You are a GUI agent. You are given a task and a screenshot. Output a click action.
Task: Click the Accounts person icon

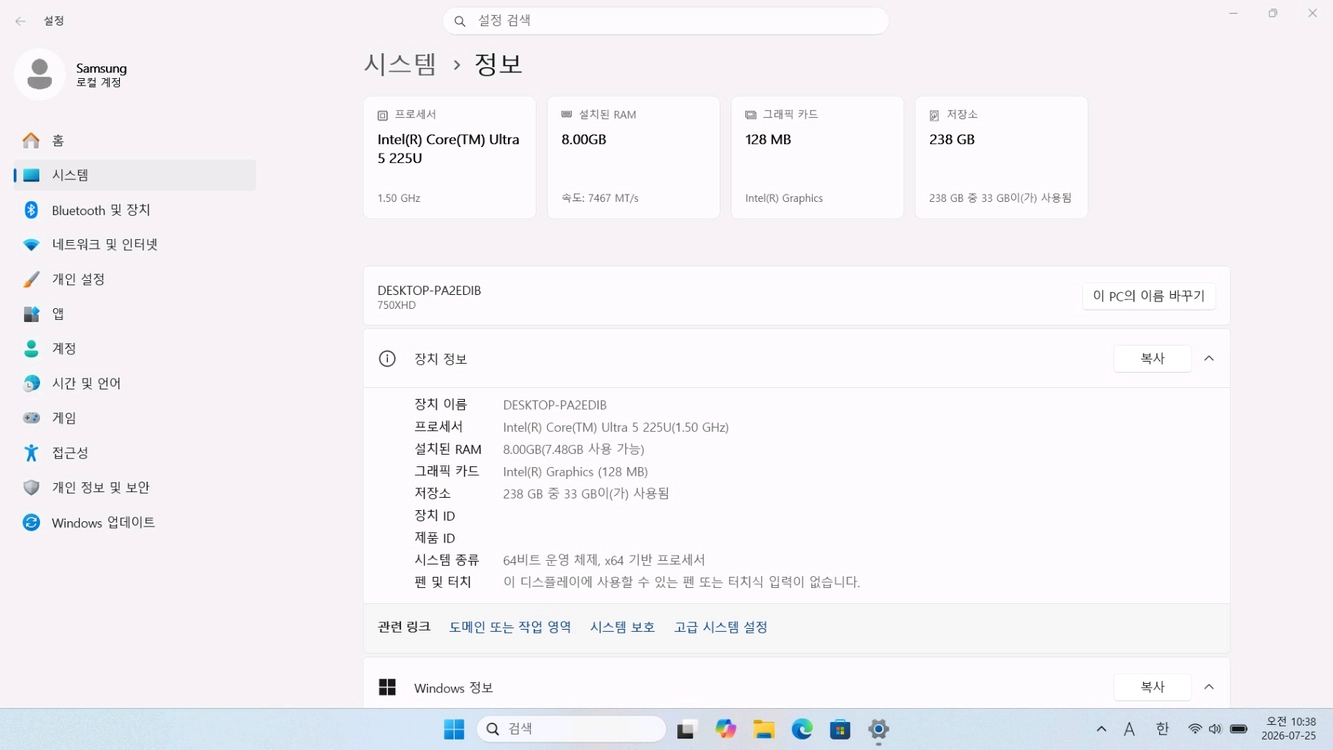pyautogui.click(x=32, y=349)
